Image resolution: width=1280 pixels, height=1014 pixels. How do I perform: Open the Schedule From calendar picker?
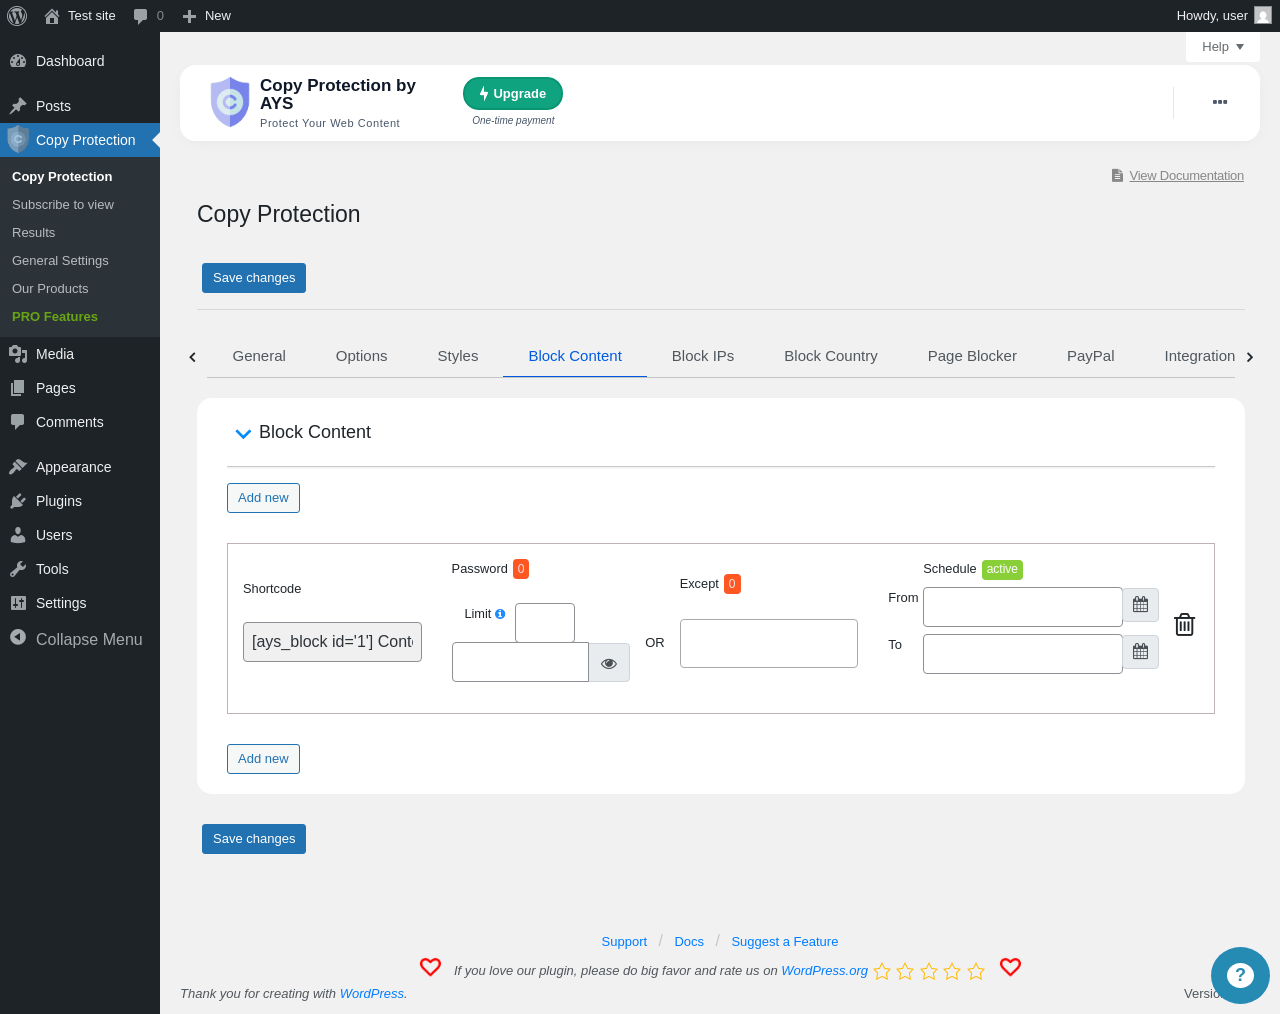pyautogui.click(x=1140, y=605)
